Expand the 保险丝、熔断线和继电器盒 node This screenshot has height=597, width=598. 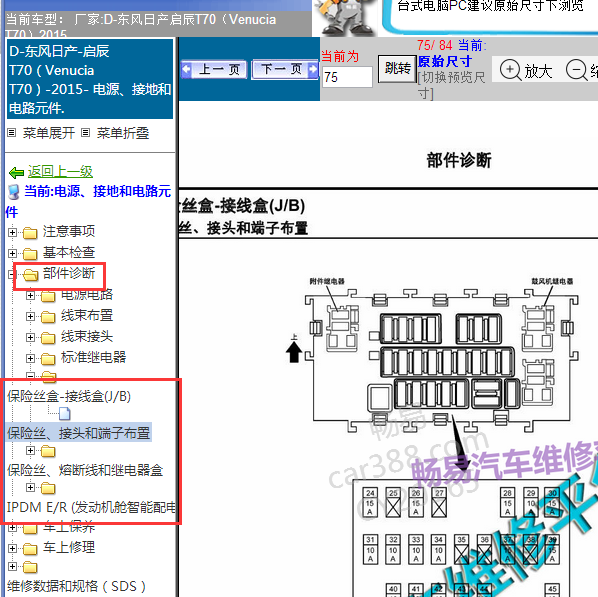tap(30, 451)
